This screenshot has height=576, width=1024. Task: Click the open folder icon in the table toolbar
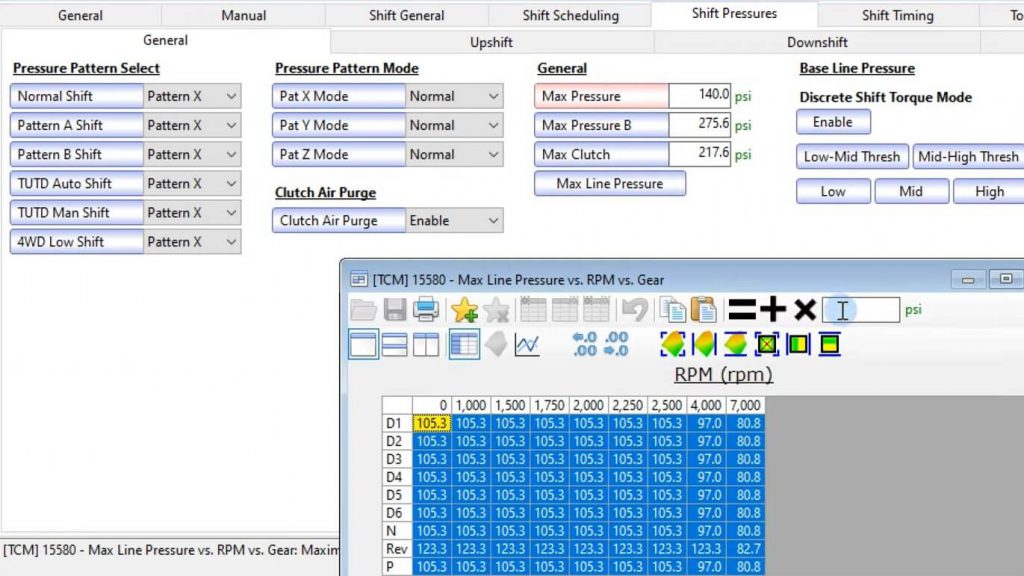363,310
